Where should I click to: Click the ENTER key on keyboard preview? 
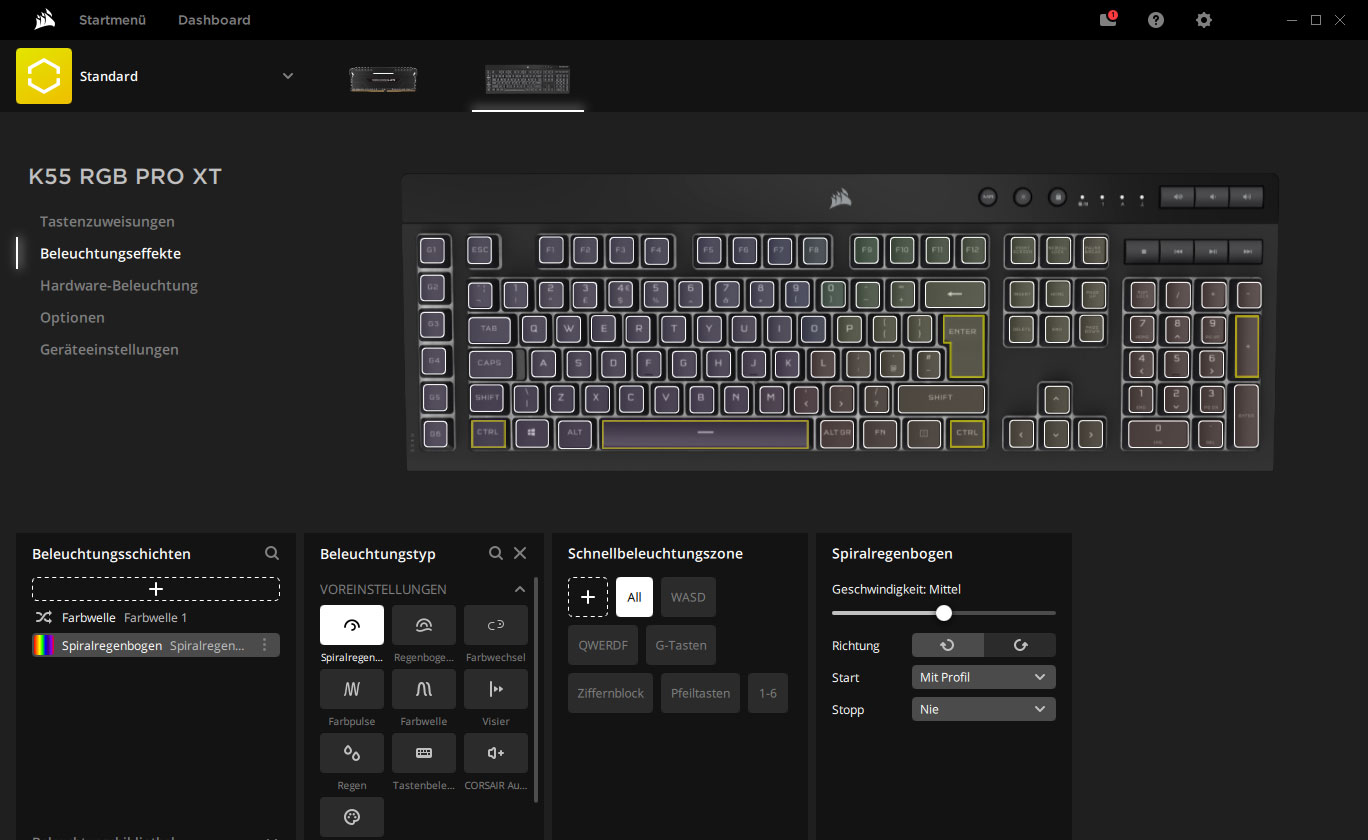tap(964, 345)
